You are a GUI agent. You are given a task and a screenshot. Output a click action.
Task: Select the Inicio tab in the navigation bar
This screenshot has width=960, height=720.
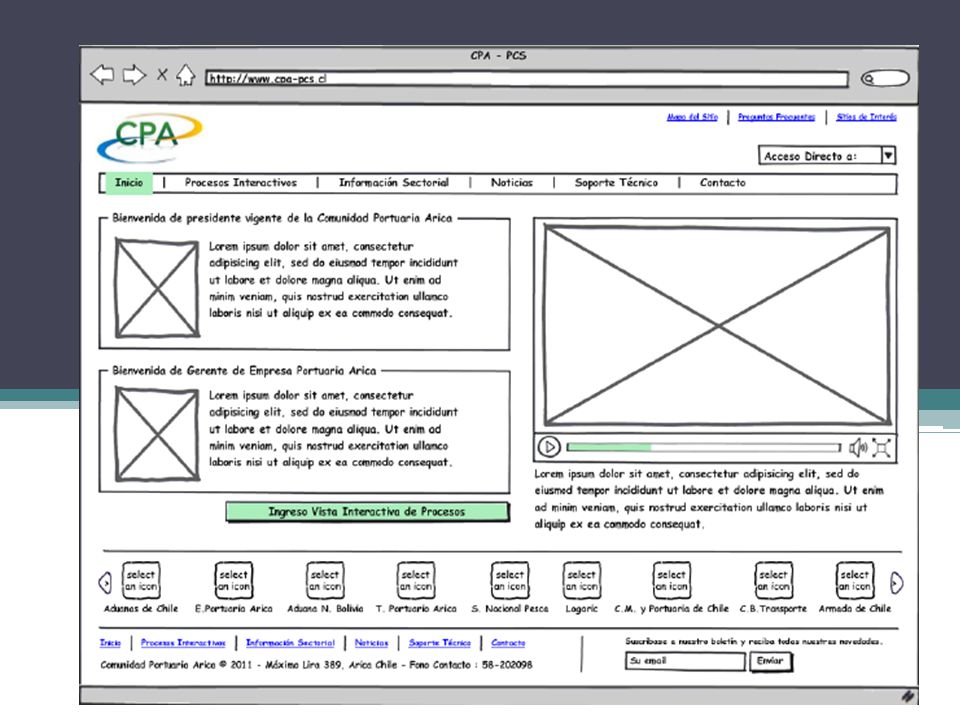(x=129, y=182)
